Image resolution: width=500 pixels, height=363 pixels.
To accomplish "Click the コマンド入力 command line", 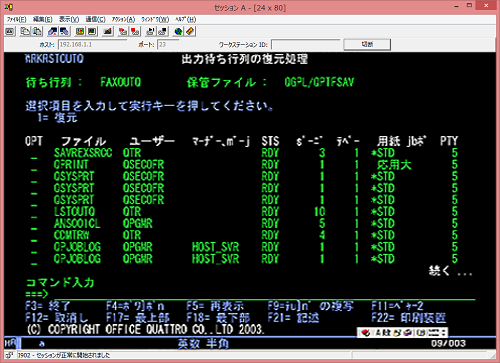I will tap(263, 295).
